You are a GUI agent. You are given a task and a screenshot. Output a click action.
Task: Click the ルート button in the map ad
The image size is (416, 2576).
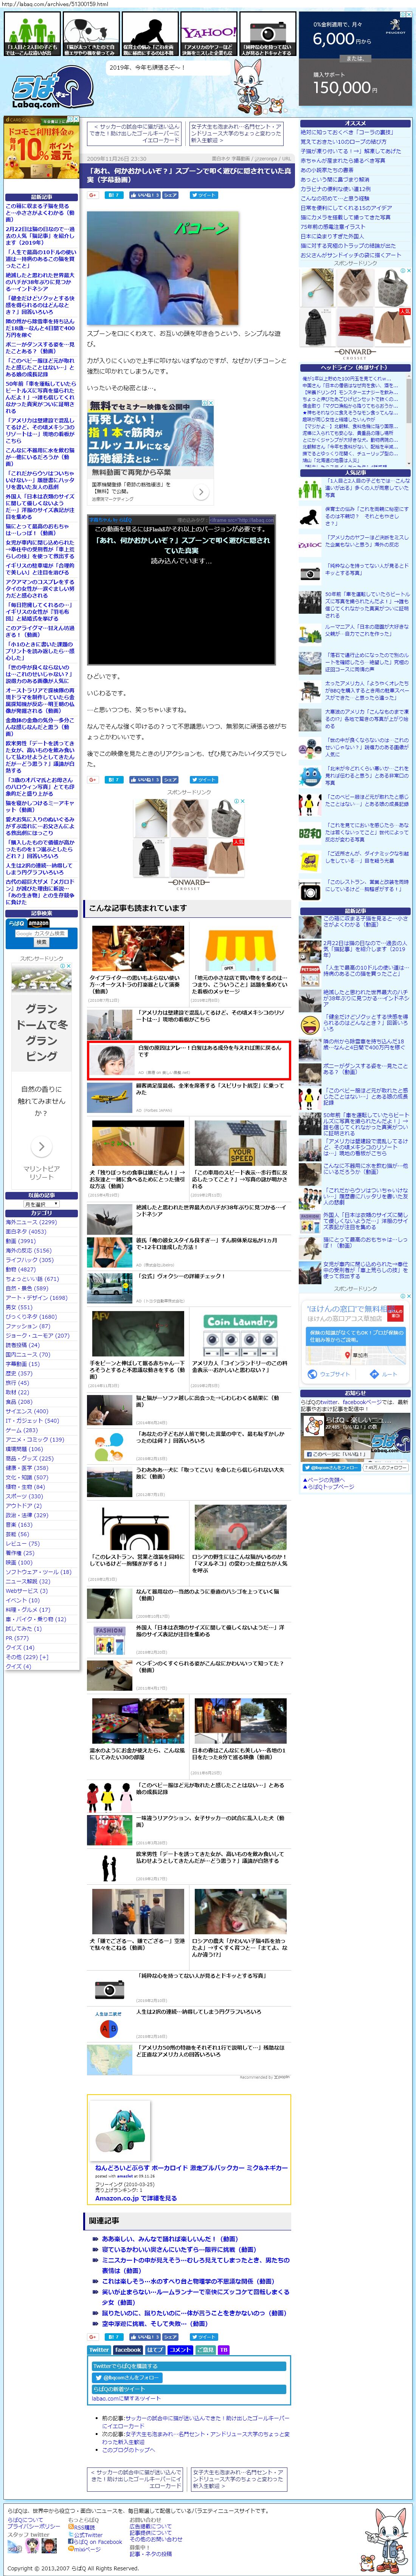point(384,1373)
